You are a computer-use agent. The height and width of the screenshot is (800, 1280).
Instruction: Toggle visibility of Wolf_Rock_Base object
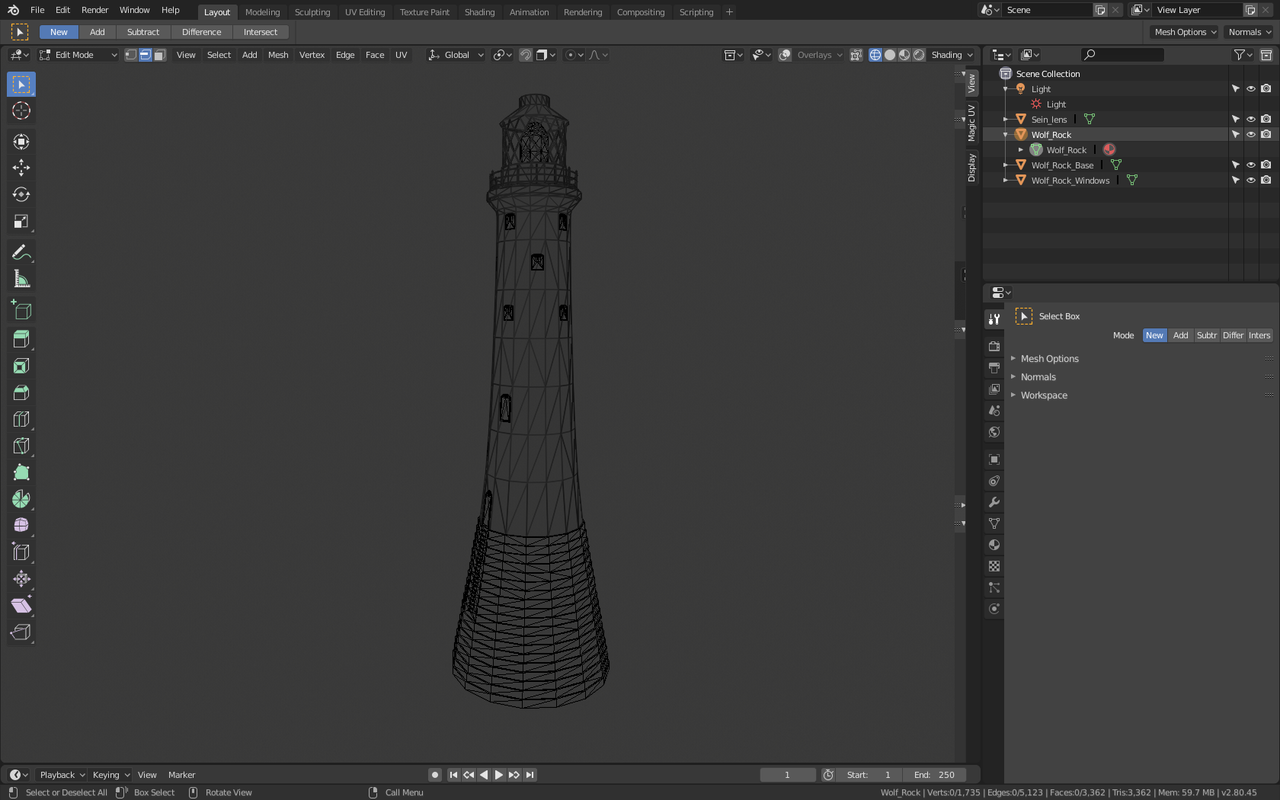point(1250,165)
